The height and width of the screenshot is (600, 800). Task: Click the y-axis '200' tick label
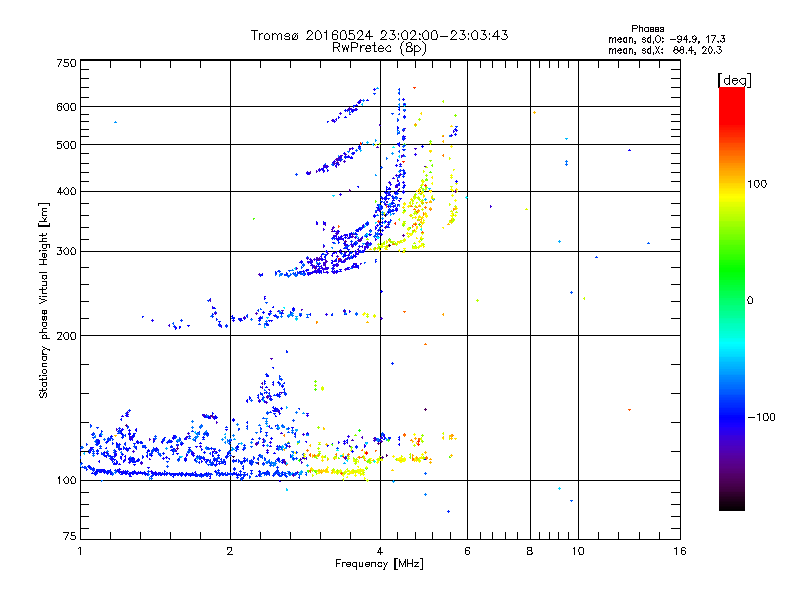(66, 336)
